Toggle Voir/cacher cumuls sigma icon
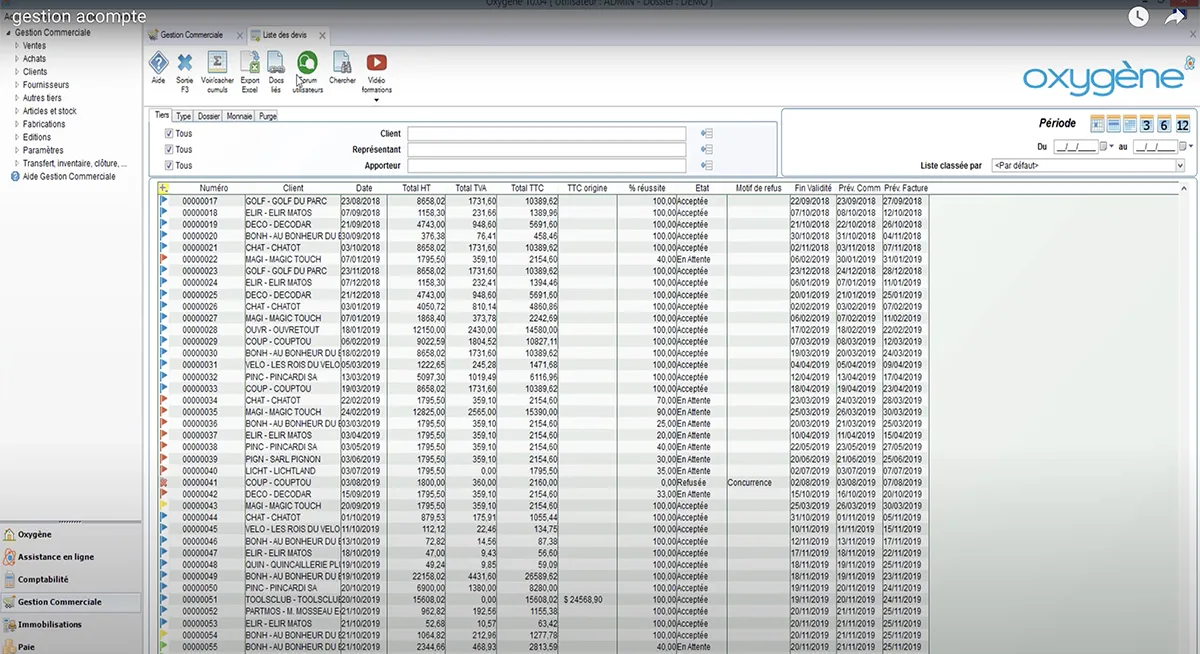Image resolution: width=1200 pixels, height=654 pixels. click(x=216, y=63)
